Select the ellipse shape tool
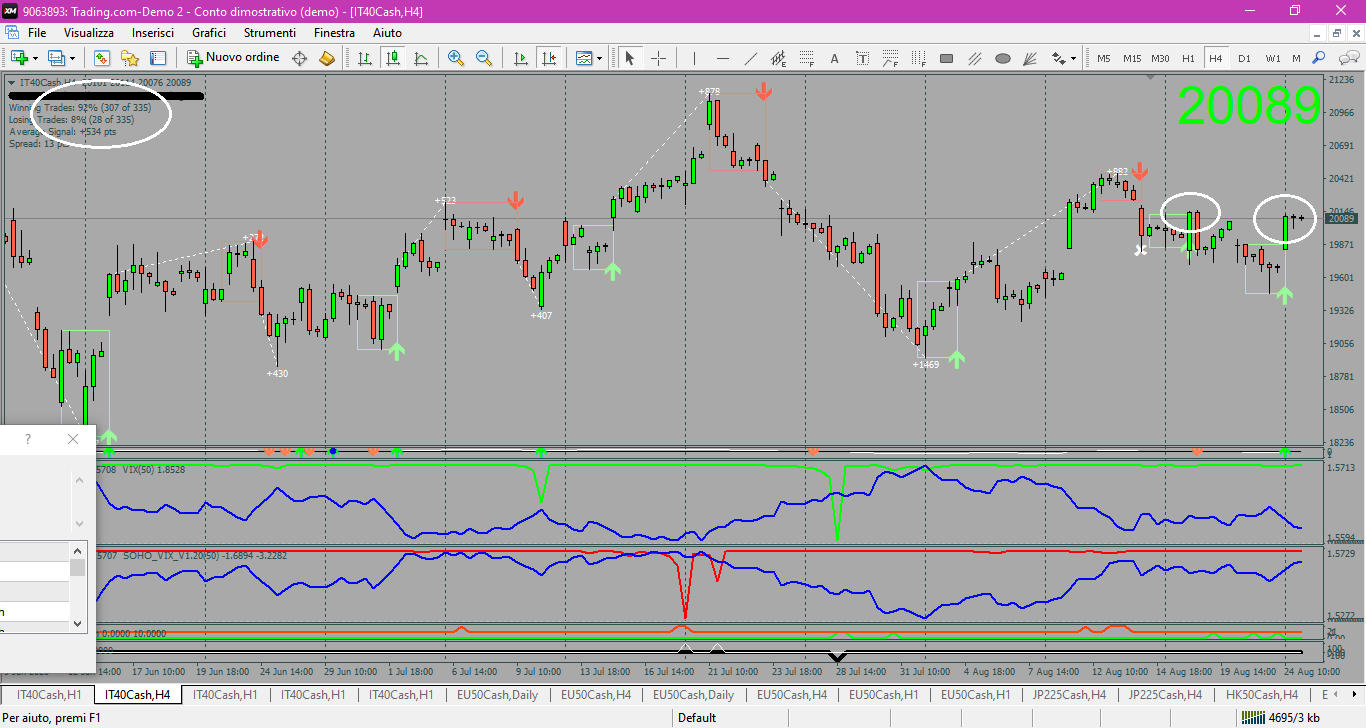 click(x=1003, y=58)
